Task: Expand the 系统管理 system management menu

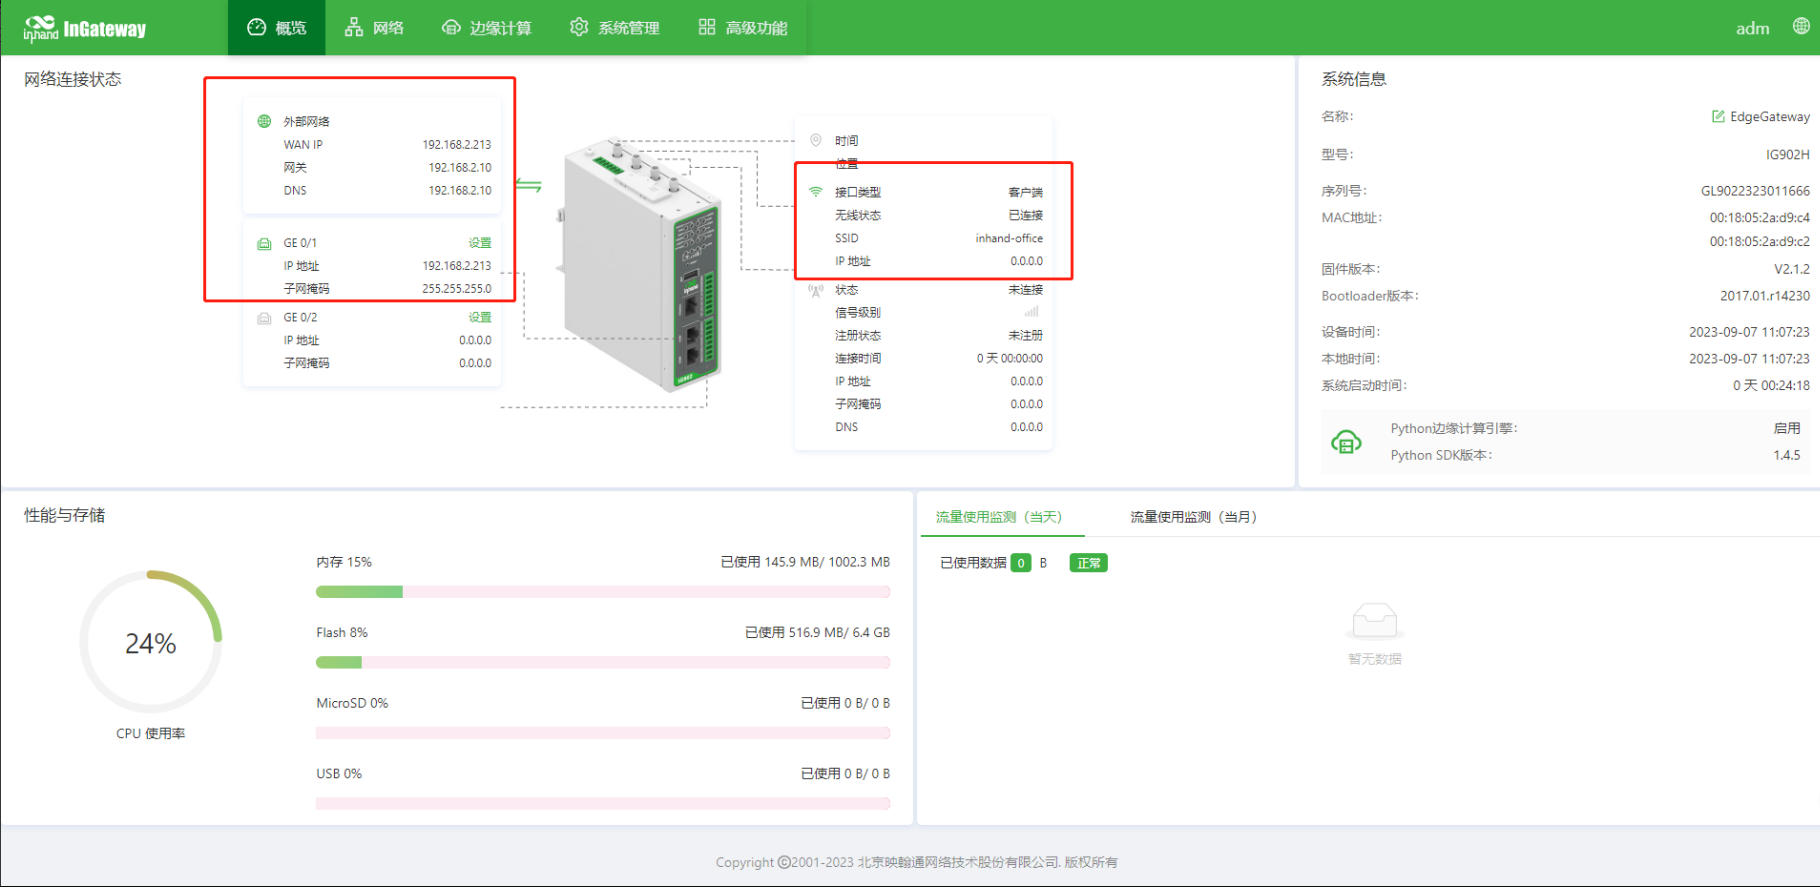Action: (x=614, y=28)
